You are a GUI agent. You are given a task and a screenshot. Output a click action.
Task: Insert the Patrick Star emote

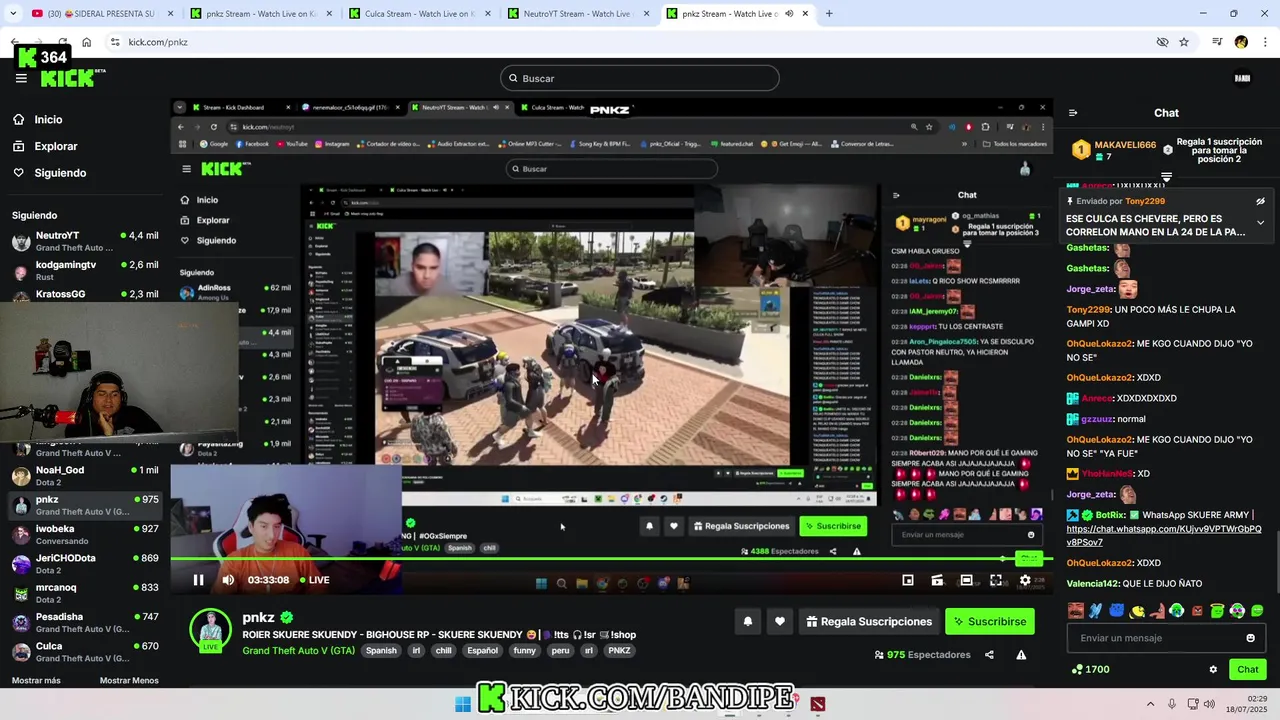point(1156,610)
